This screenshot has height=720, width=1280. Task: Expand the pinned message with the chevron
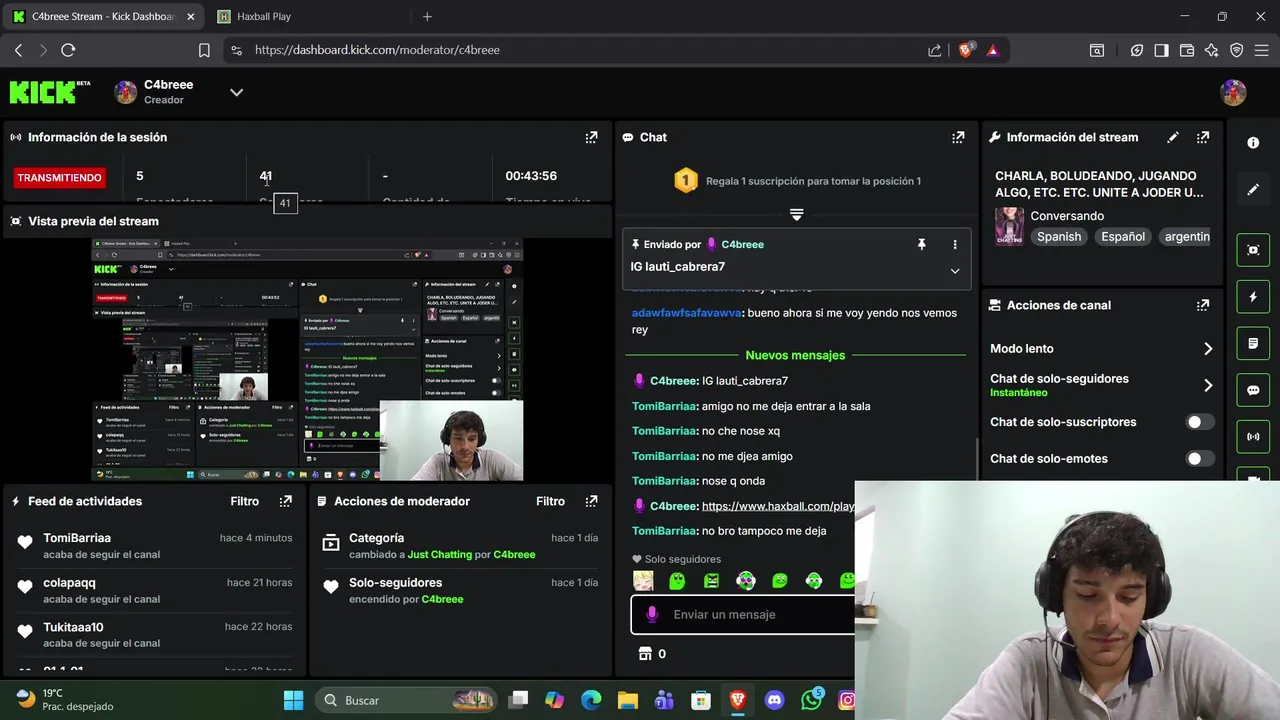coord(954,271)
